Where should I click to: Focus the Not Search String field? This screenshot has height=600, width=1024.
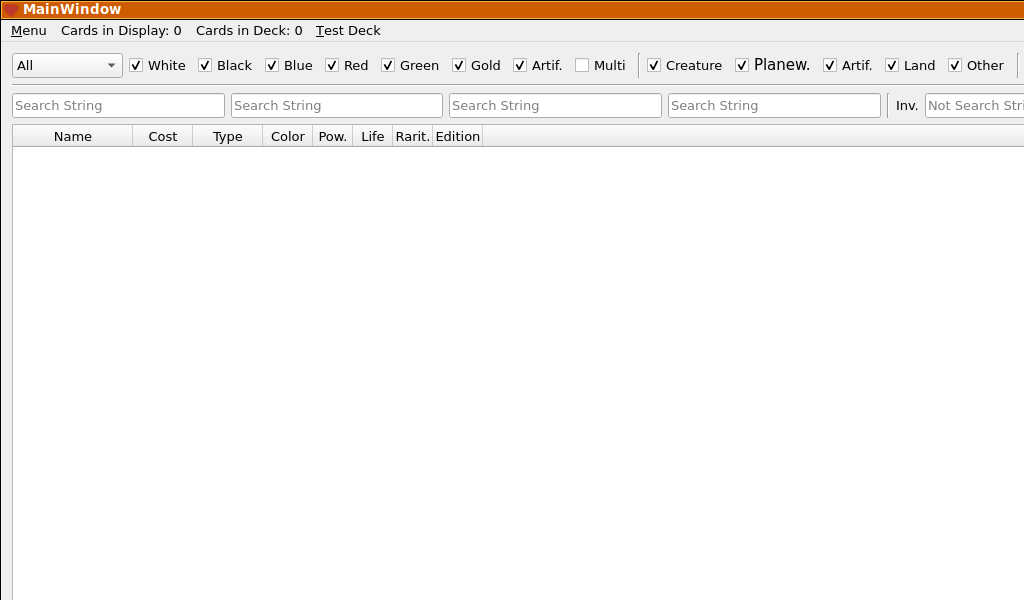point(974,106)
